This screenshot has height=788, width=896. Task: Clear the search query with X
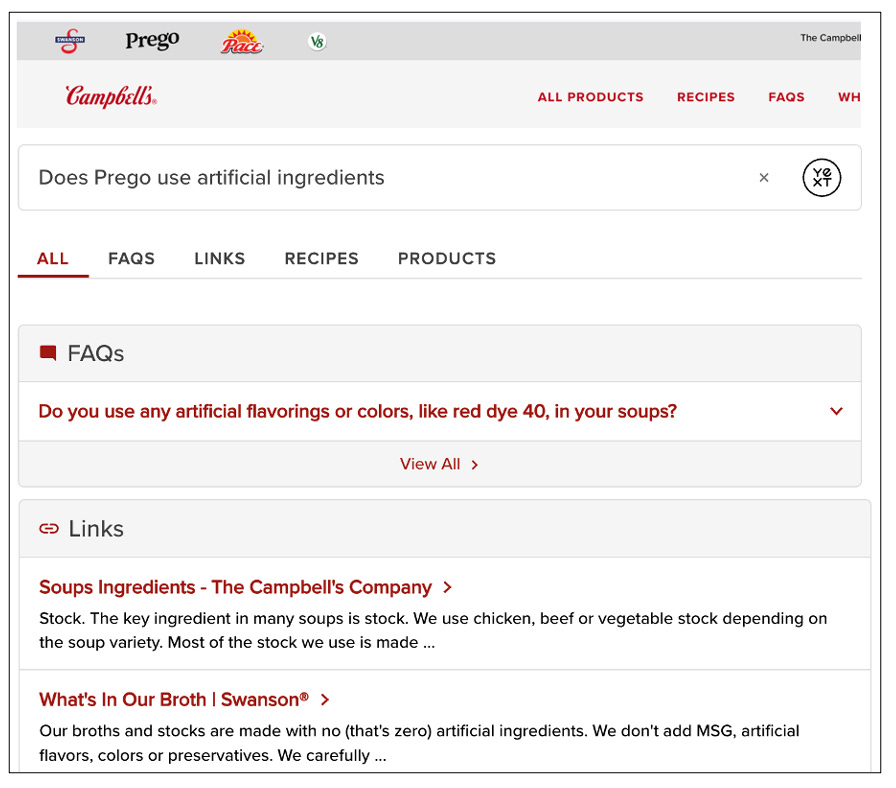pos(763,178)
